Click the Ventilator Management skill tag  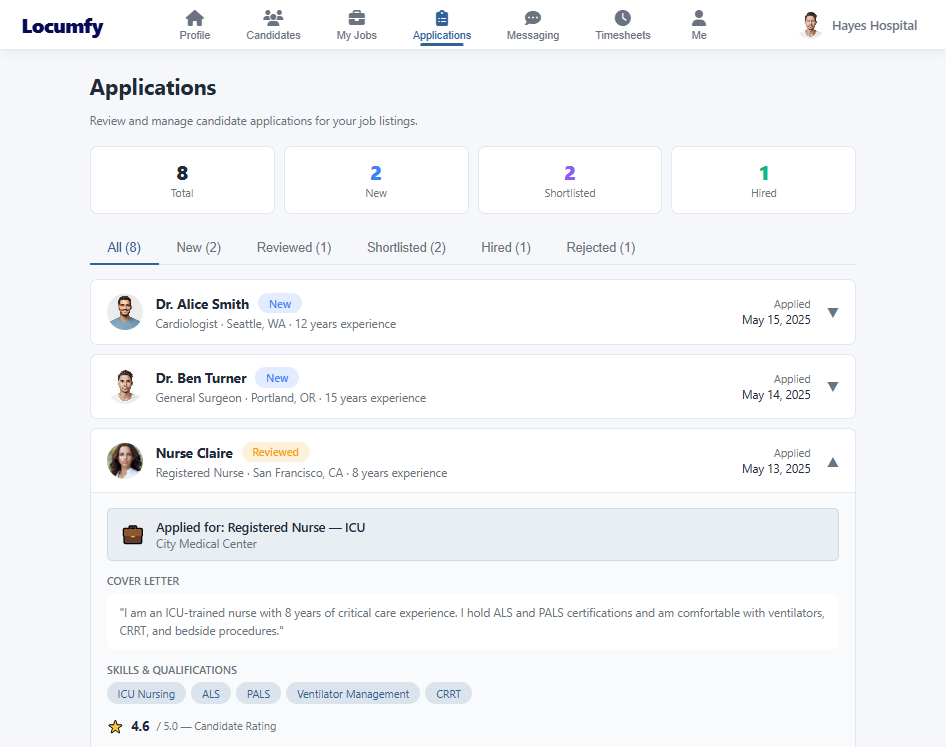[x=353, y=694]
